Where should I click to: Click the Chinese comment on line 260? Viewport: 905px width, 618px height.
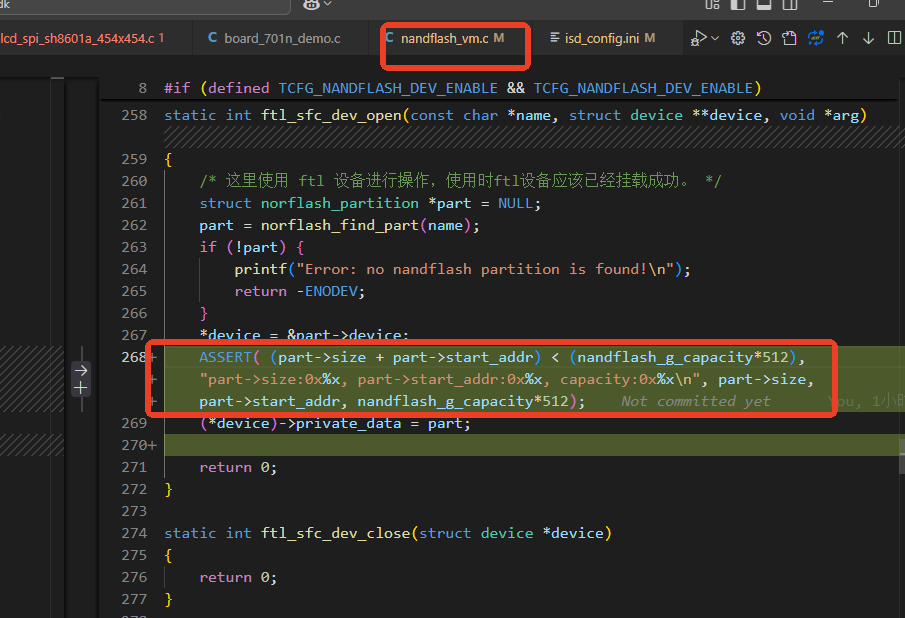460,181
